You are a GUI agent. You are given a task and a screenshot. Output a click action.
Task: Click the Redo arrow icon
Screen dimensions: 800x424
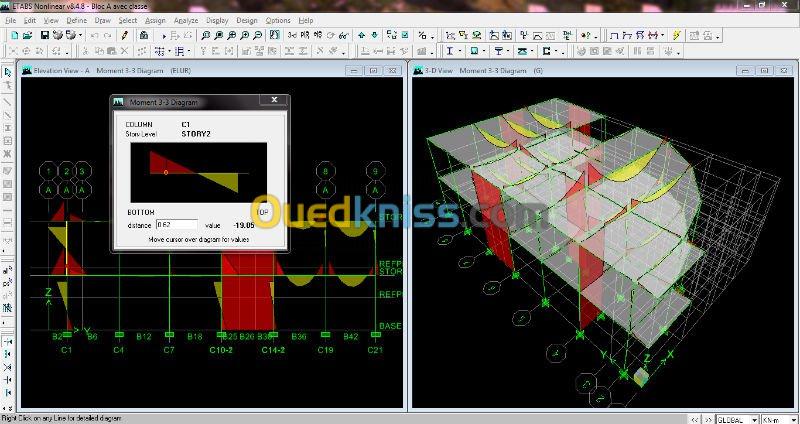coord(107,35)
